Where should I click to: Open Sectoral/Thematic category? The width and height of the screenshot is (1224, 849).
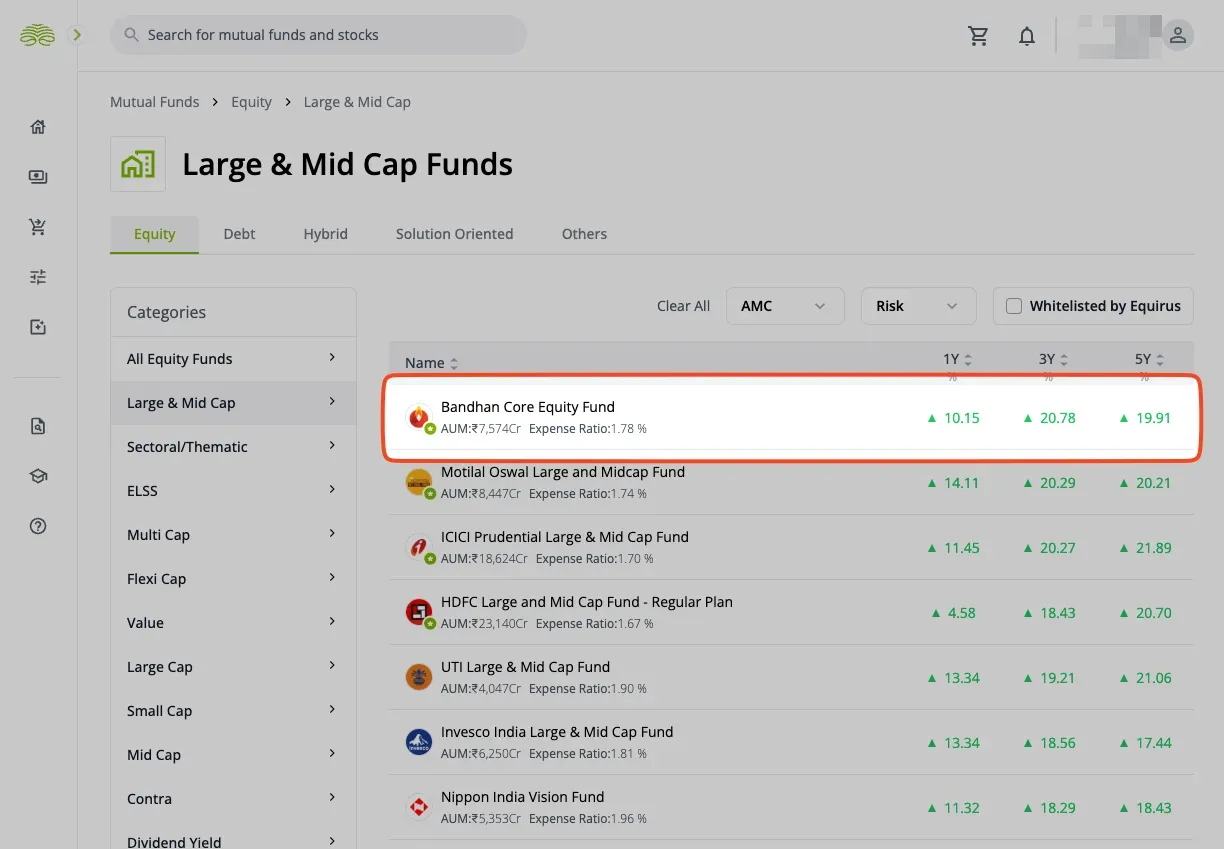pyautogui.click(x=233, y=447)
